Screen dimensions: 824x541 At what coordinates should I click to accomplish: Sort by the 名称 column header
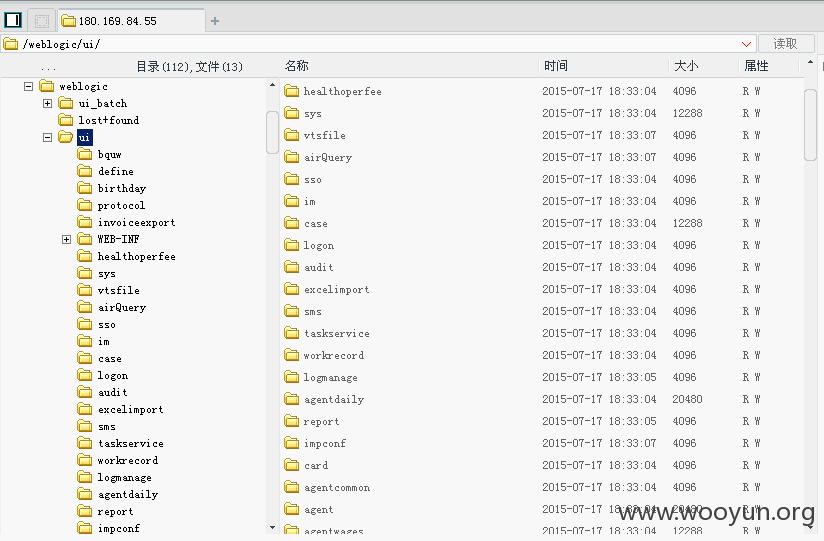point(296,66)
